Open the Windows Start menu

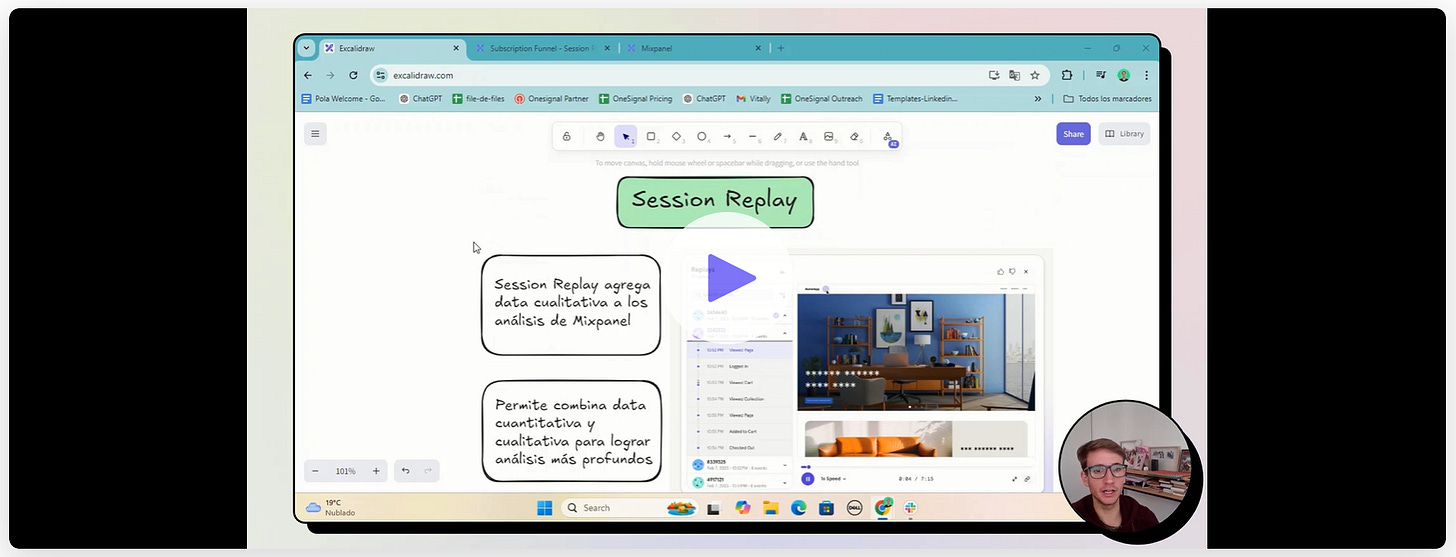click(544, 508)
